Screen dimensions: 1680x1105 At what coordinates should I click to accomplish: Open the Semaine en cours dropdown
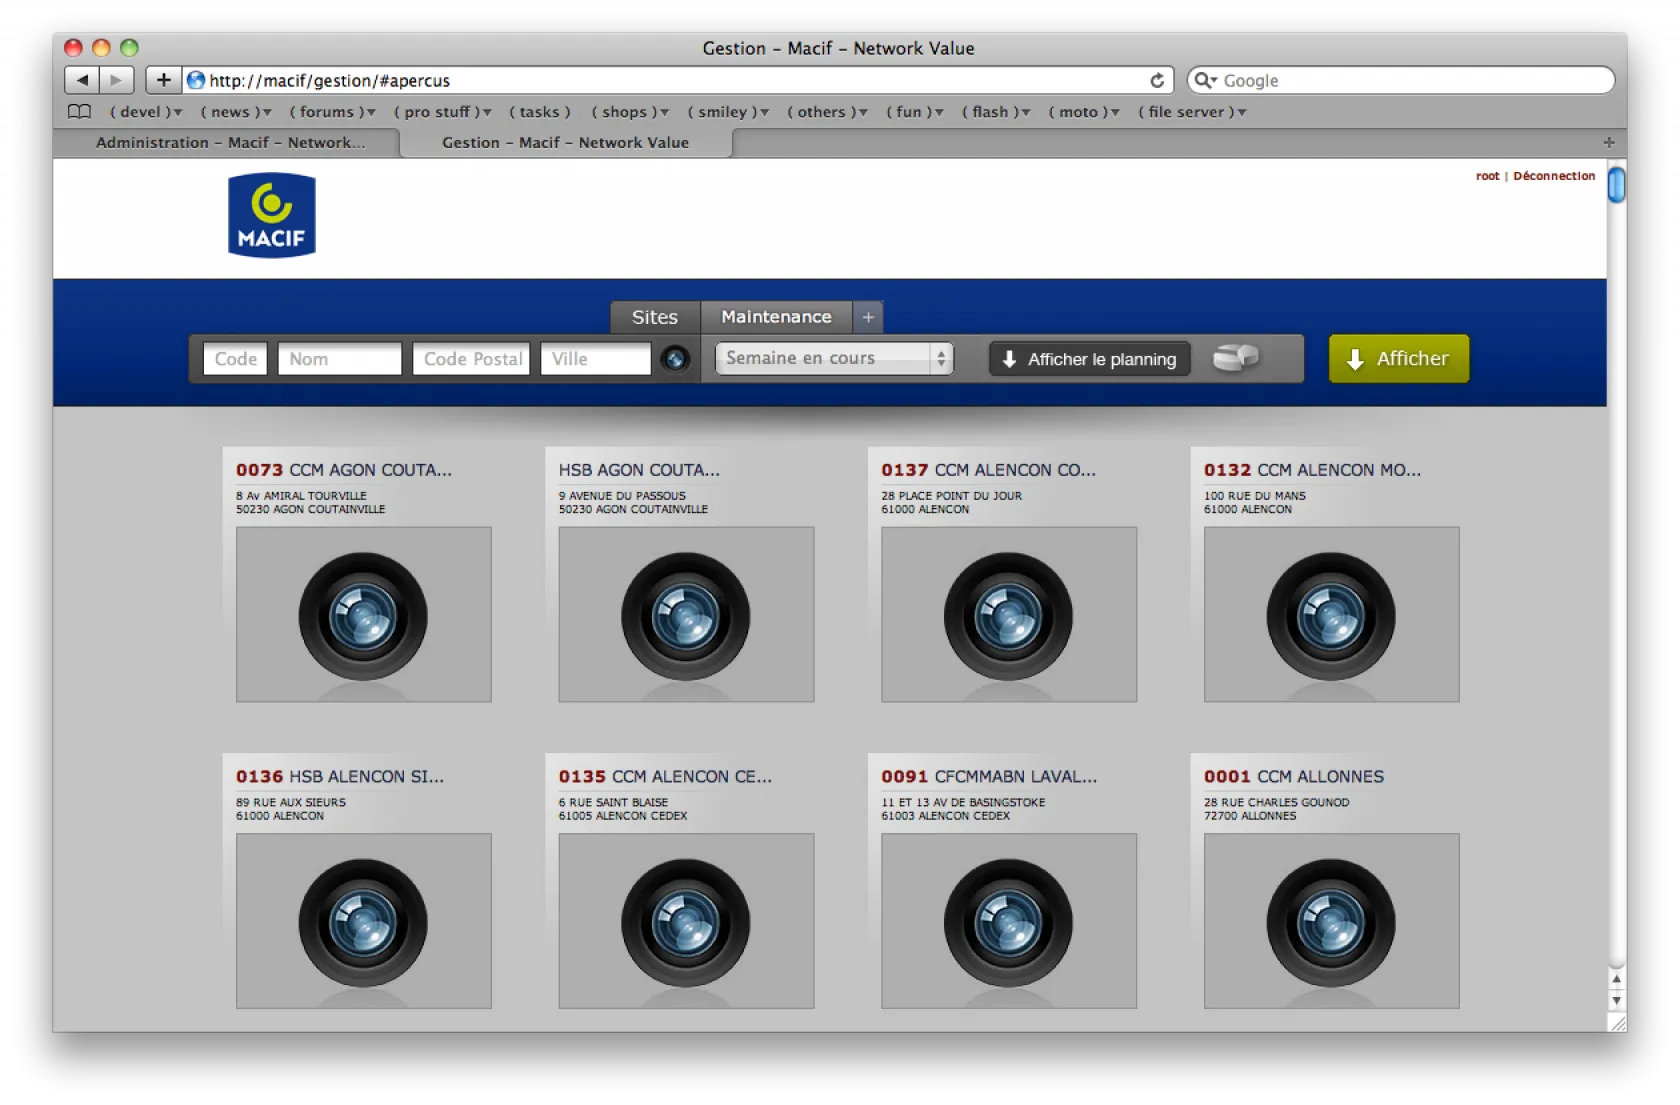[834, 358]
